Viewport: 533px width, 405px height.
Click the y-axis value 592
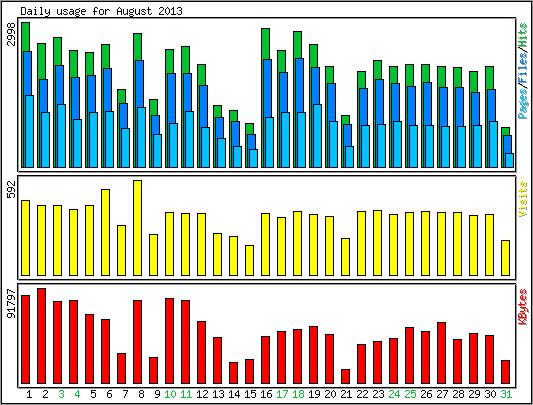tap(11, 189)
